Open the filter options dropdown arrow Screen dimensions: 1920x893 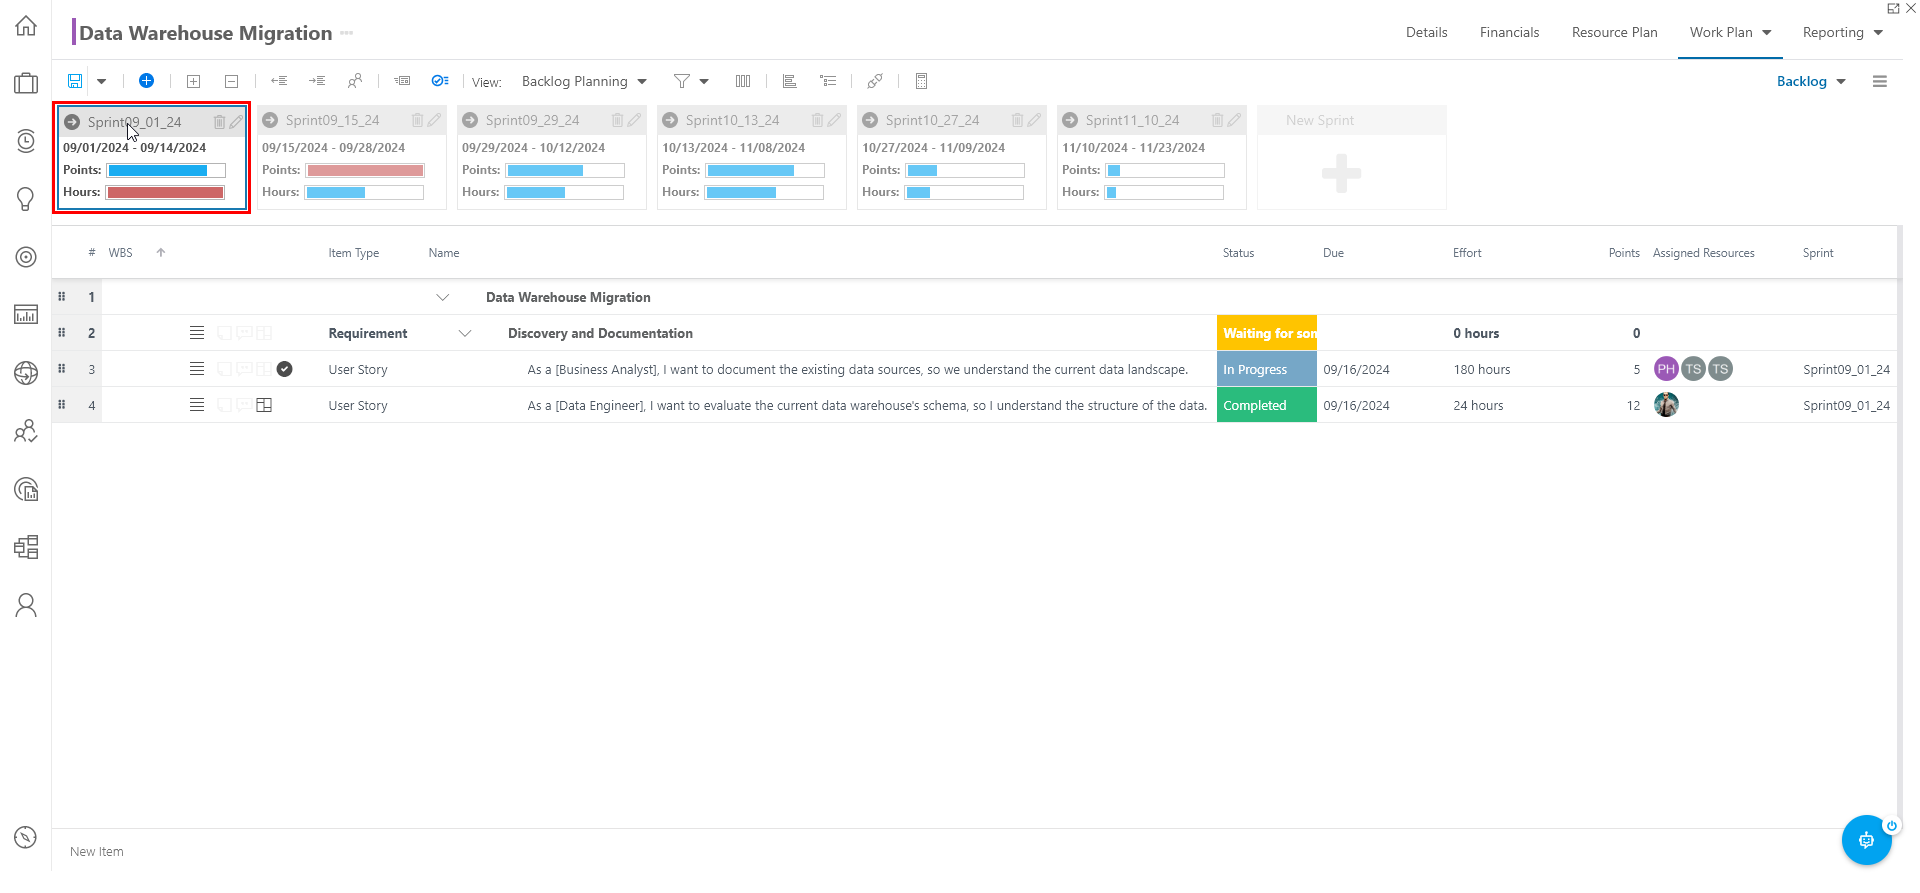click(704, 82)
